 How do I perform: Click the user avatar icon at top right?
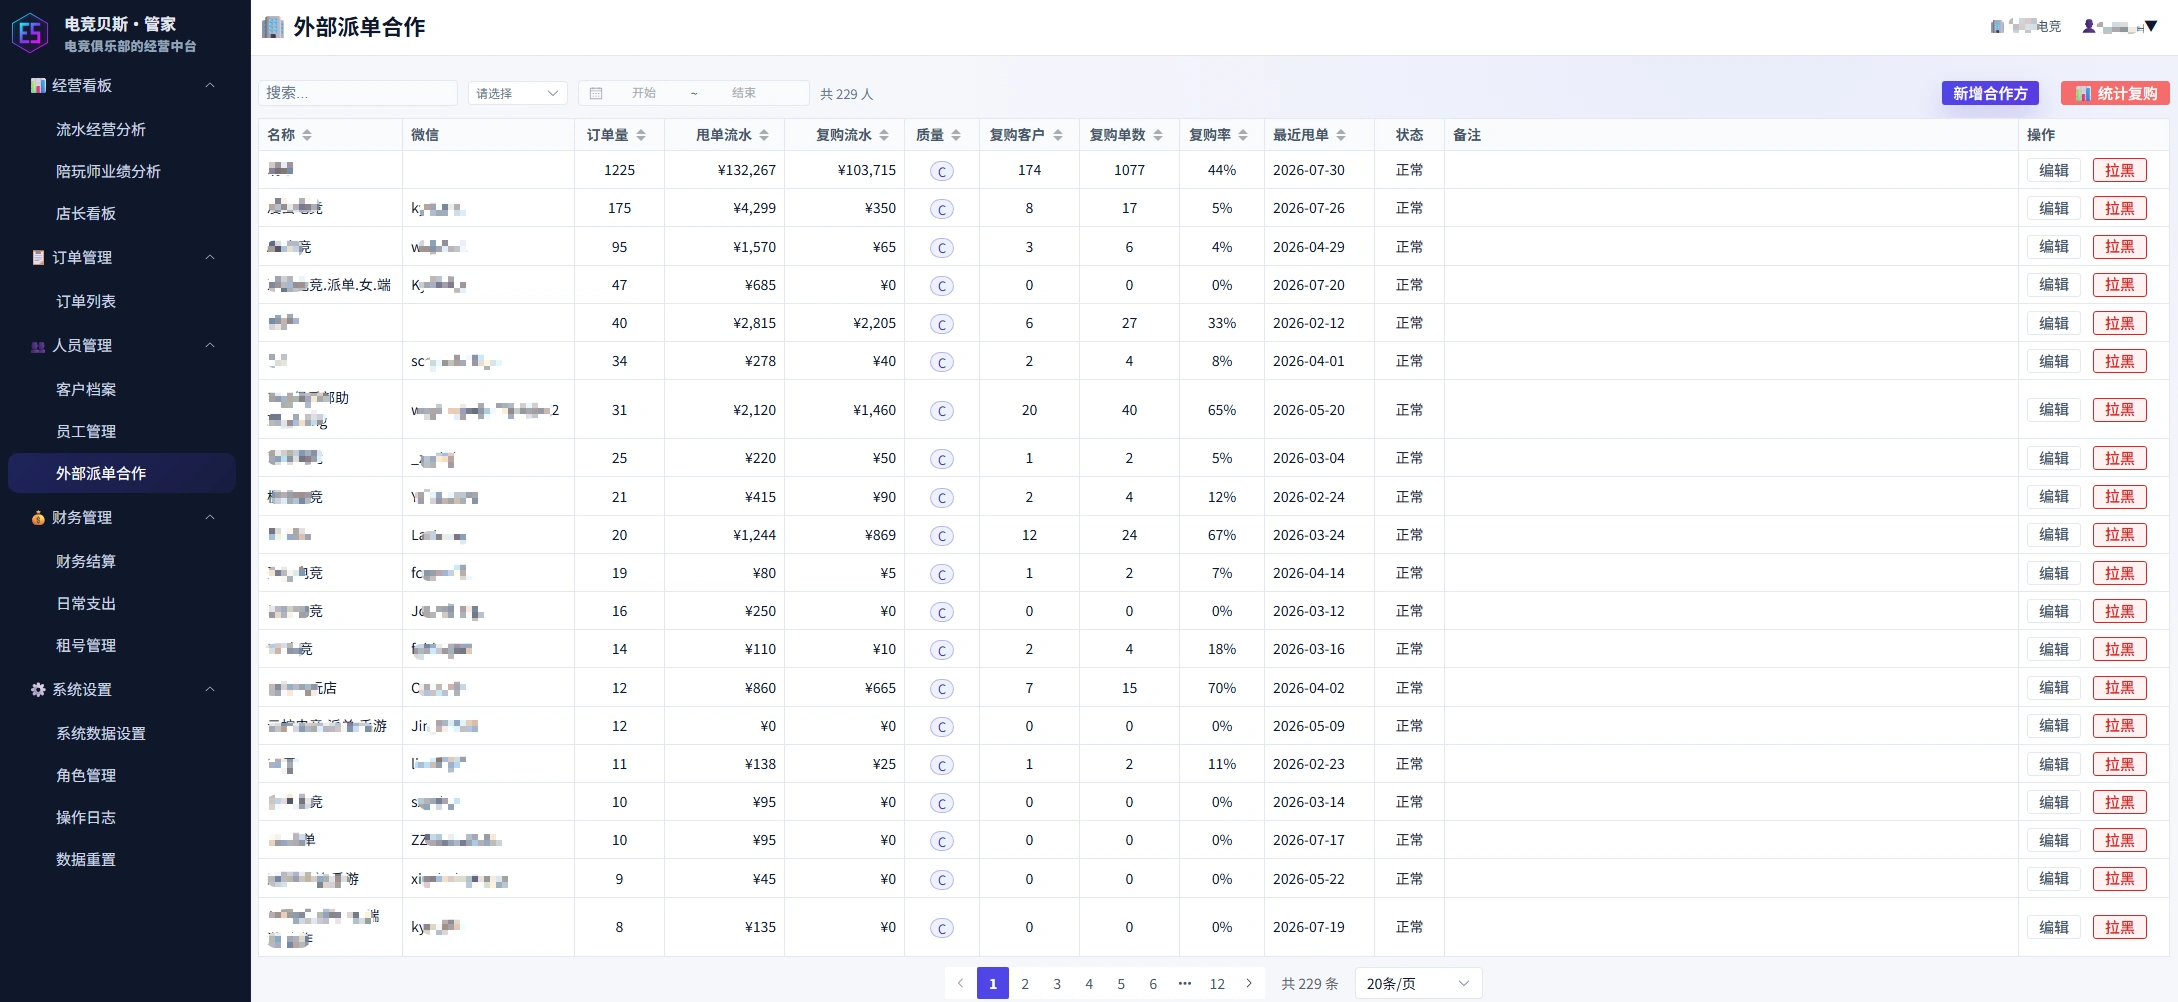coord(2089,26)
